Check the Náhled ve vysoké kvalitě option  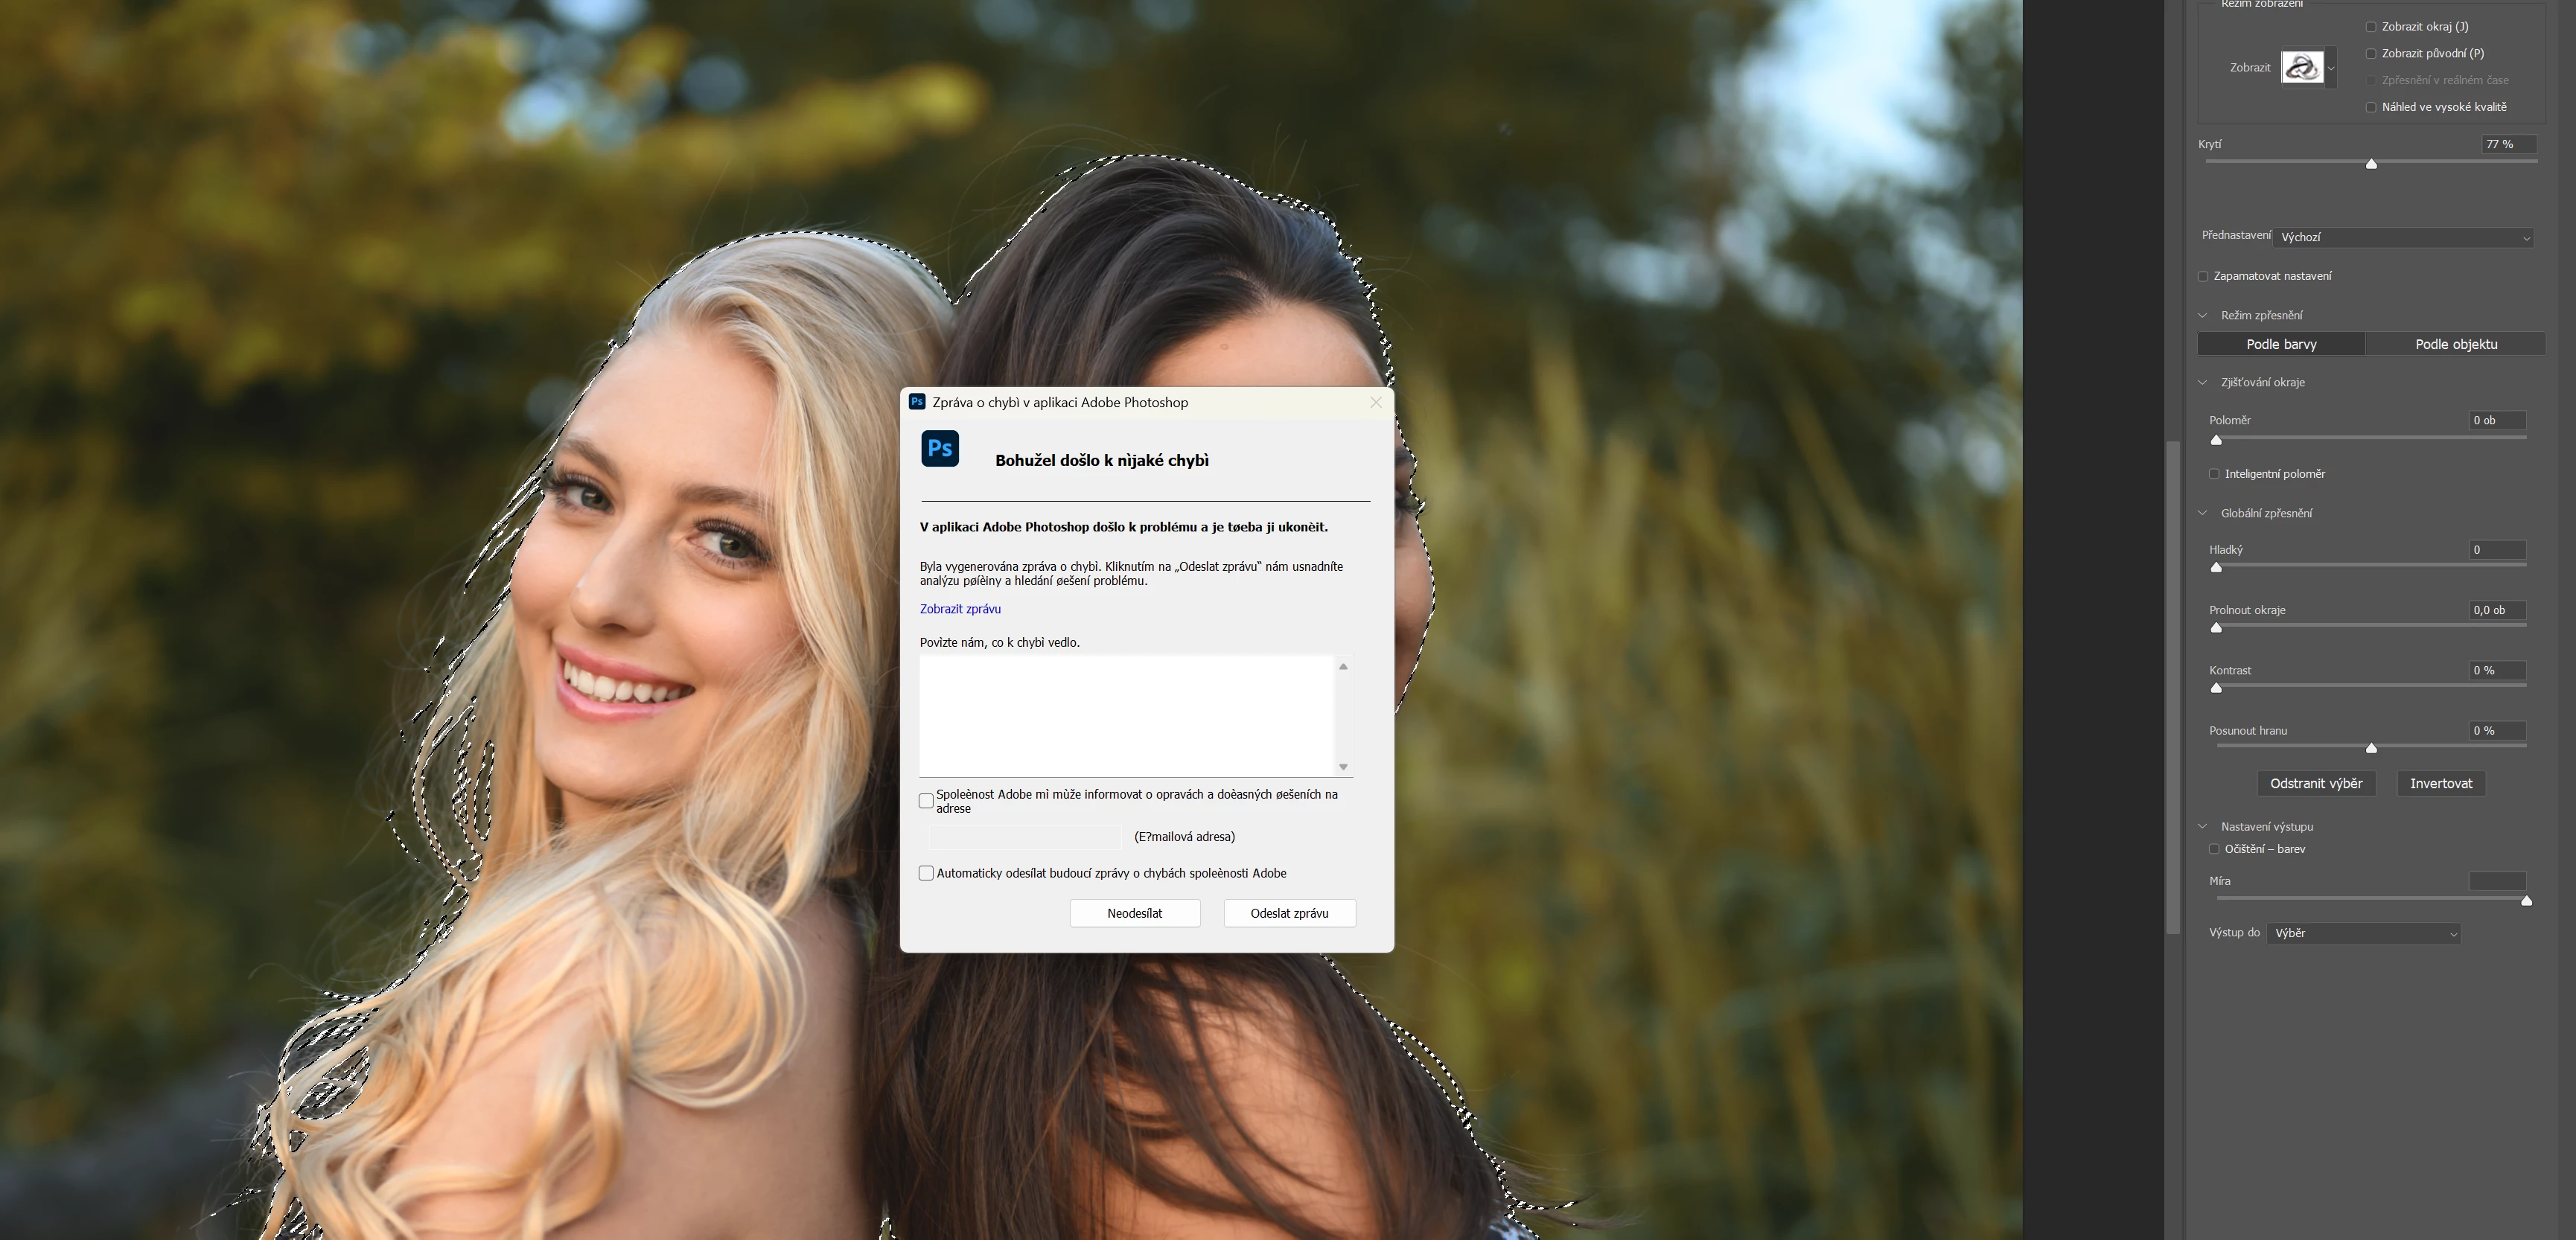[2371, 107]
